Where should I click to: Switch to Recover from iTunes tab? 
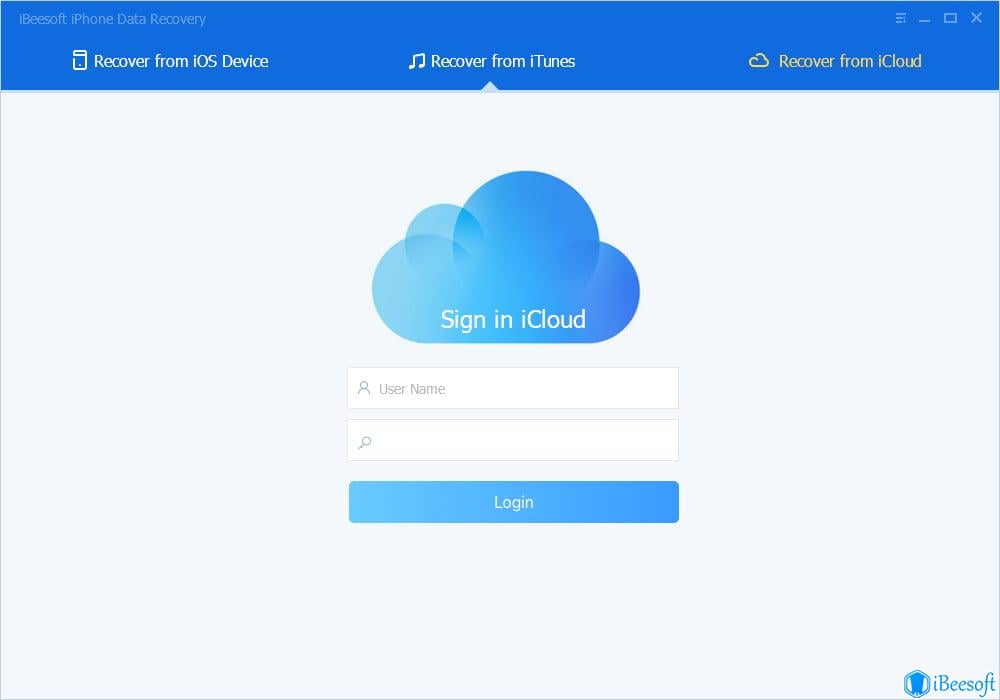click(x=492, y=61)
